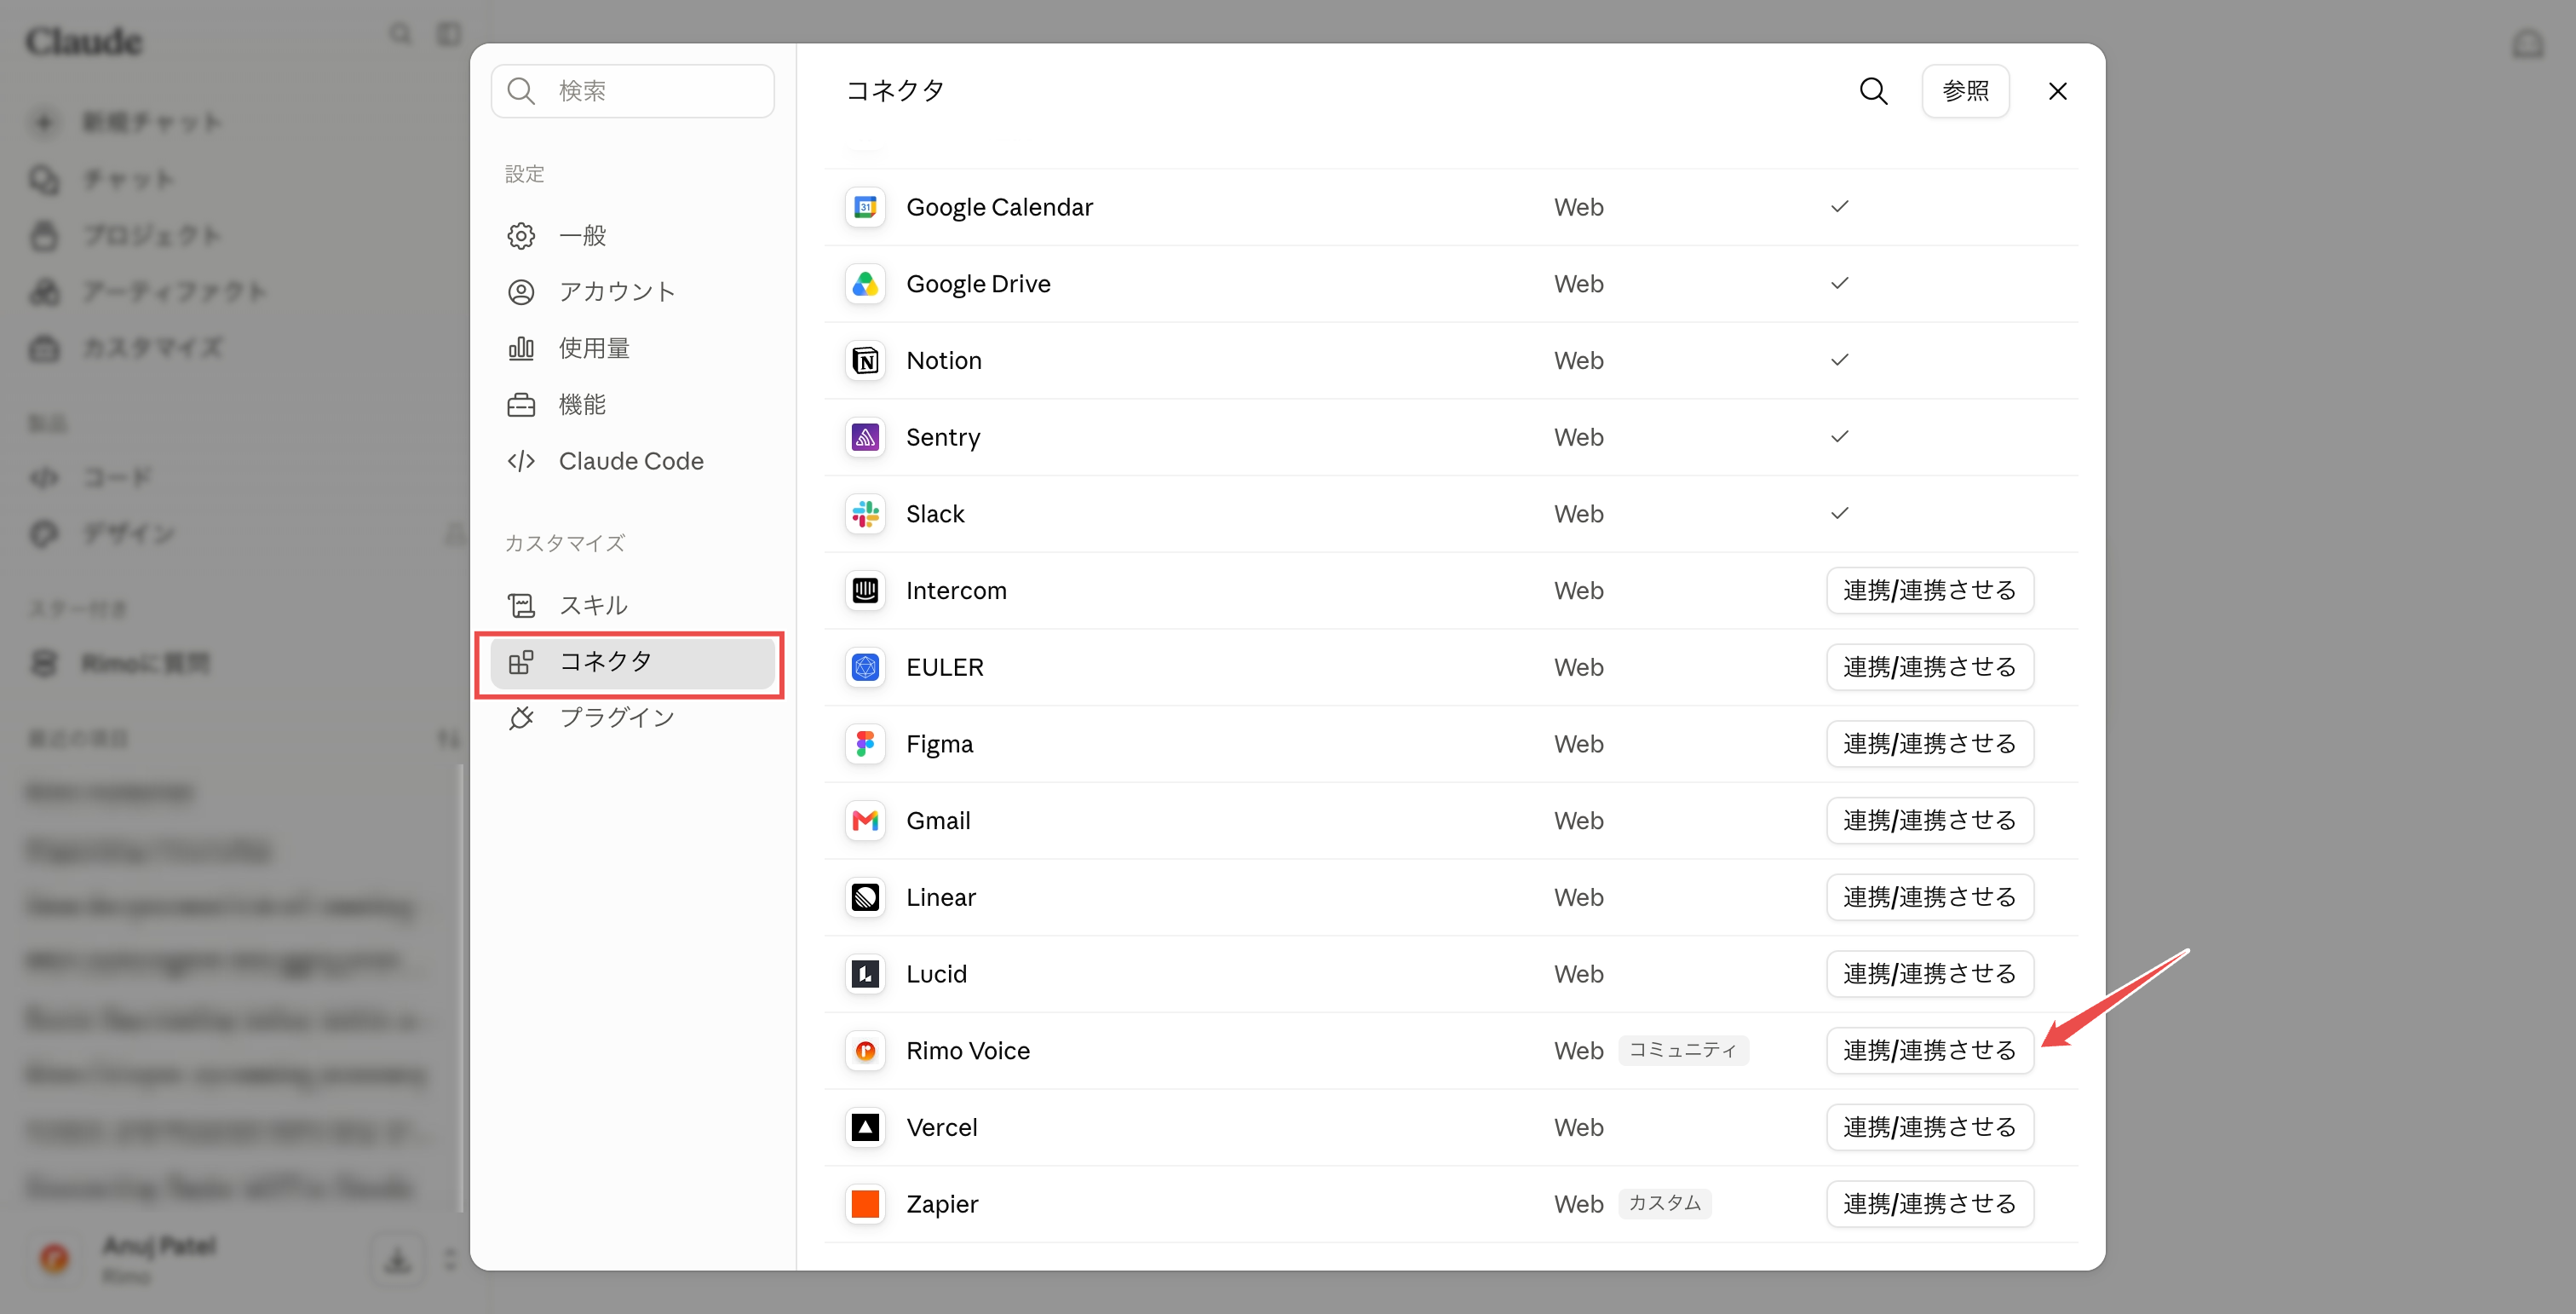Open Claude Code settings
Screen dimensions: 2576x1314
click(x=632, y=461)
